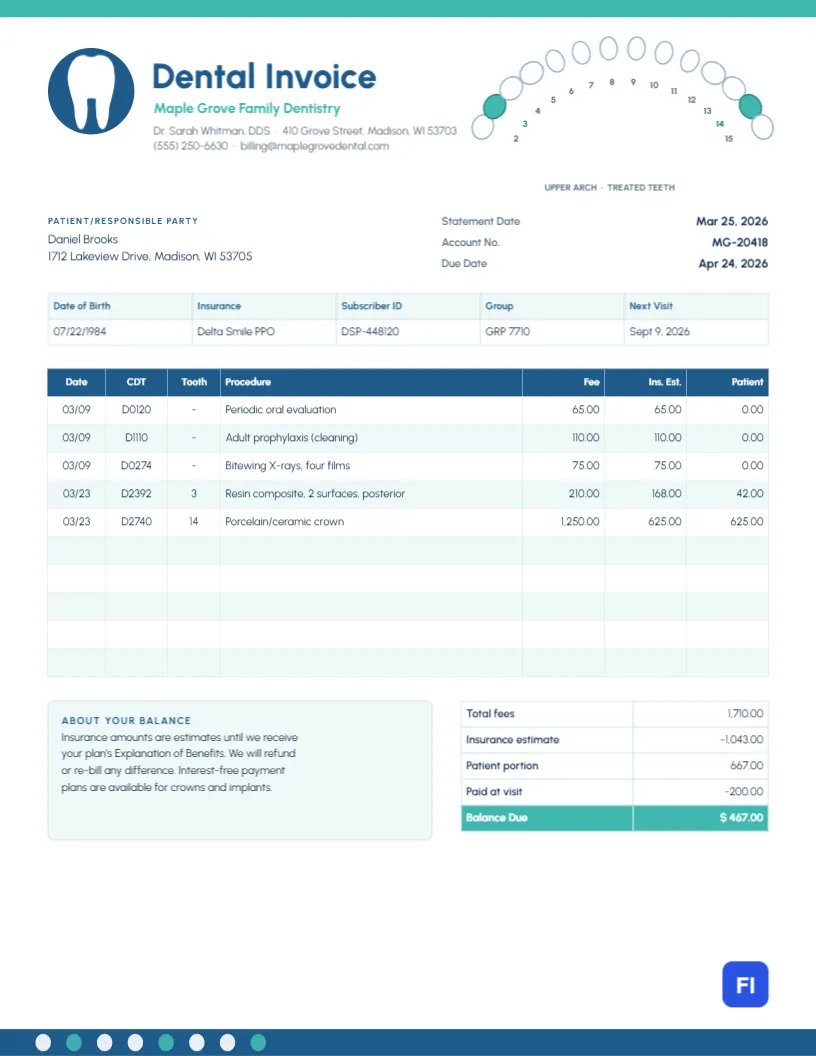
Task: Click the Balance Due total $ 467.00
Action: [x=741, y=818]
